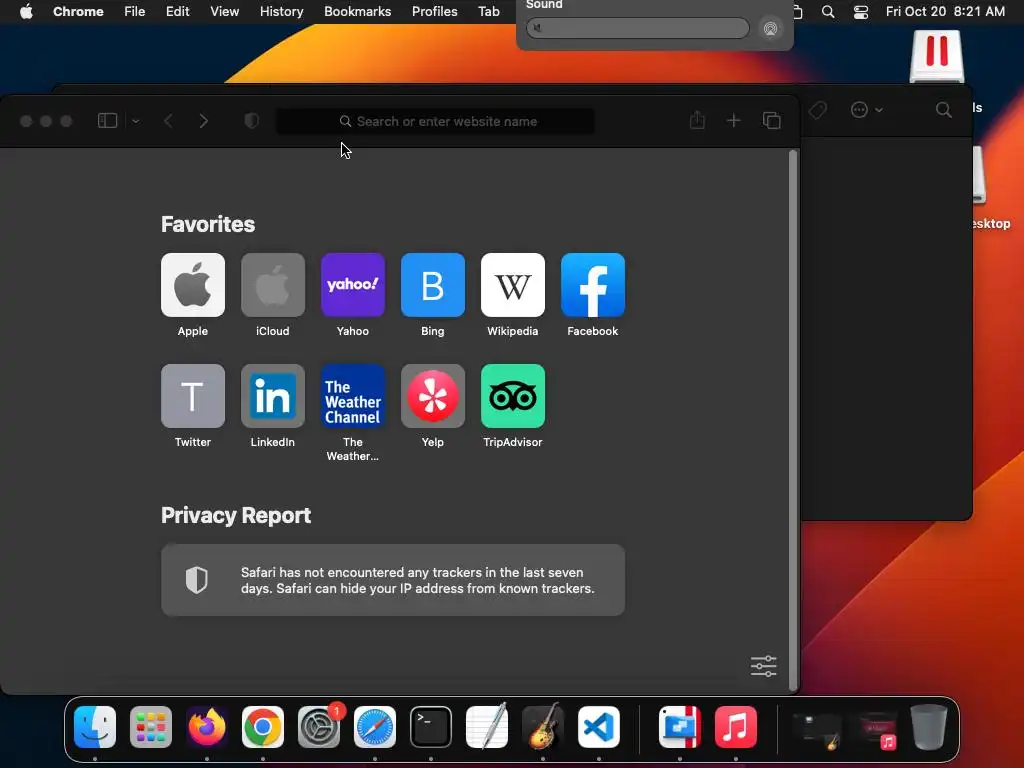The width and height of the screenshot is (1024, 768).
Task: Open AirPlay output icon in Sound panel
Action: click(x=771, y=28)
